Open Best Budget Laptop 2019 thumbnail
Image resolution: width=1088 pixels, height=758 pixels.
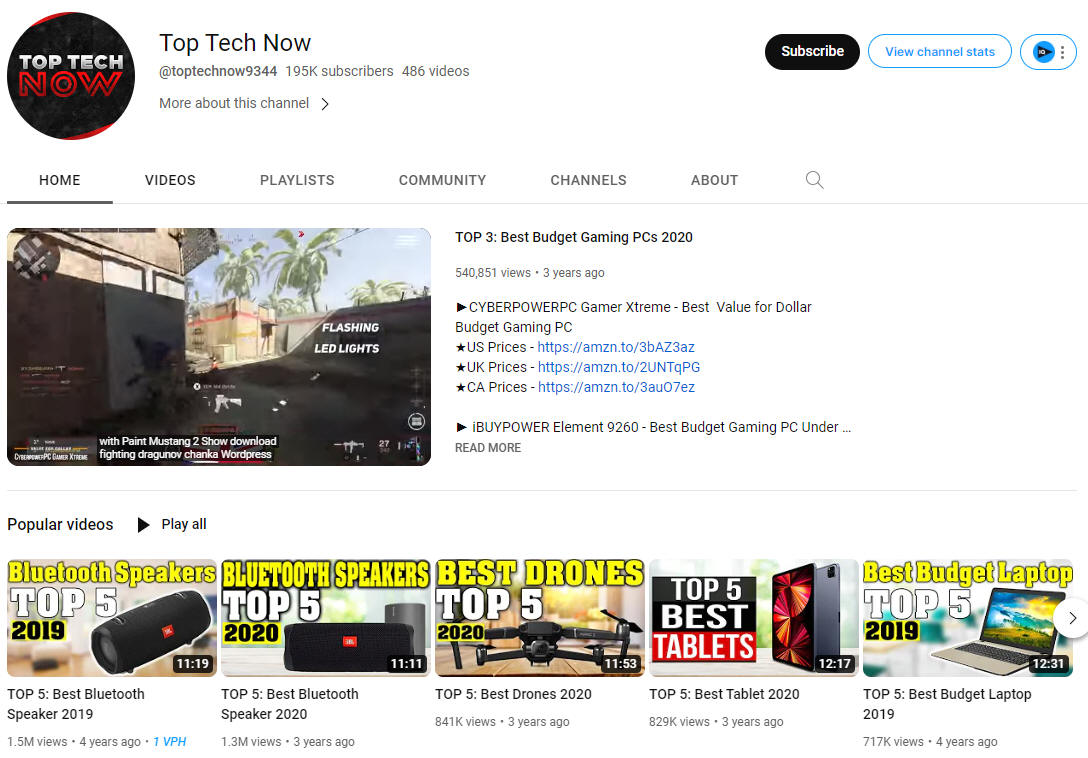(968, 618)
